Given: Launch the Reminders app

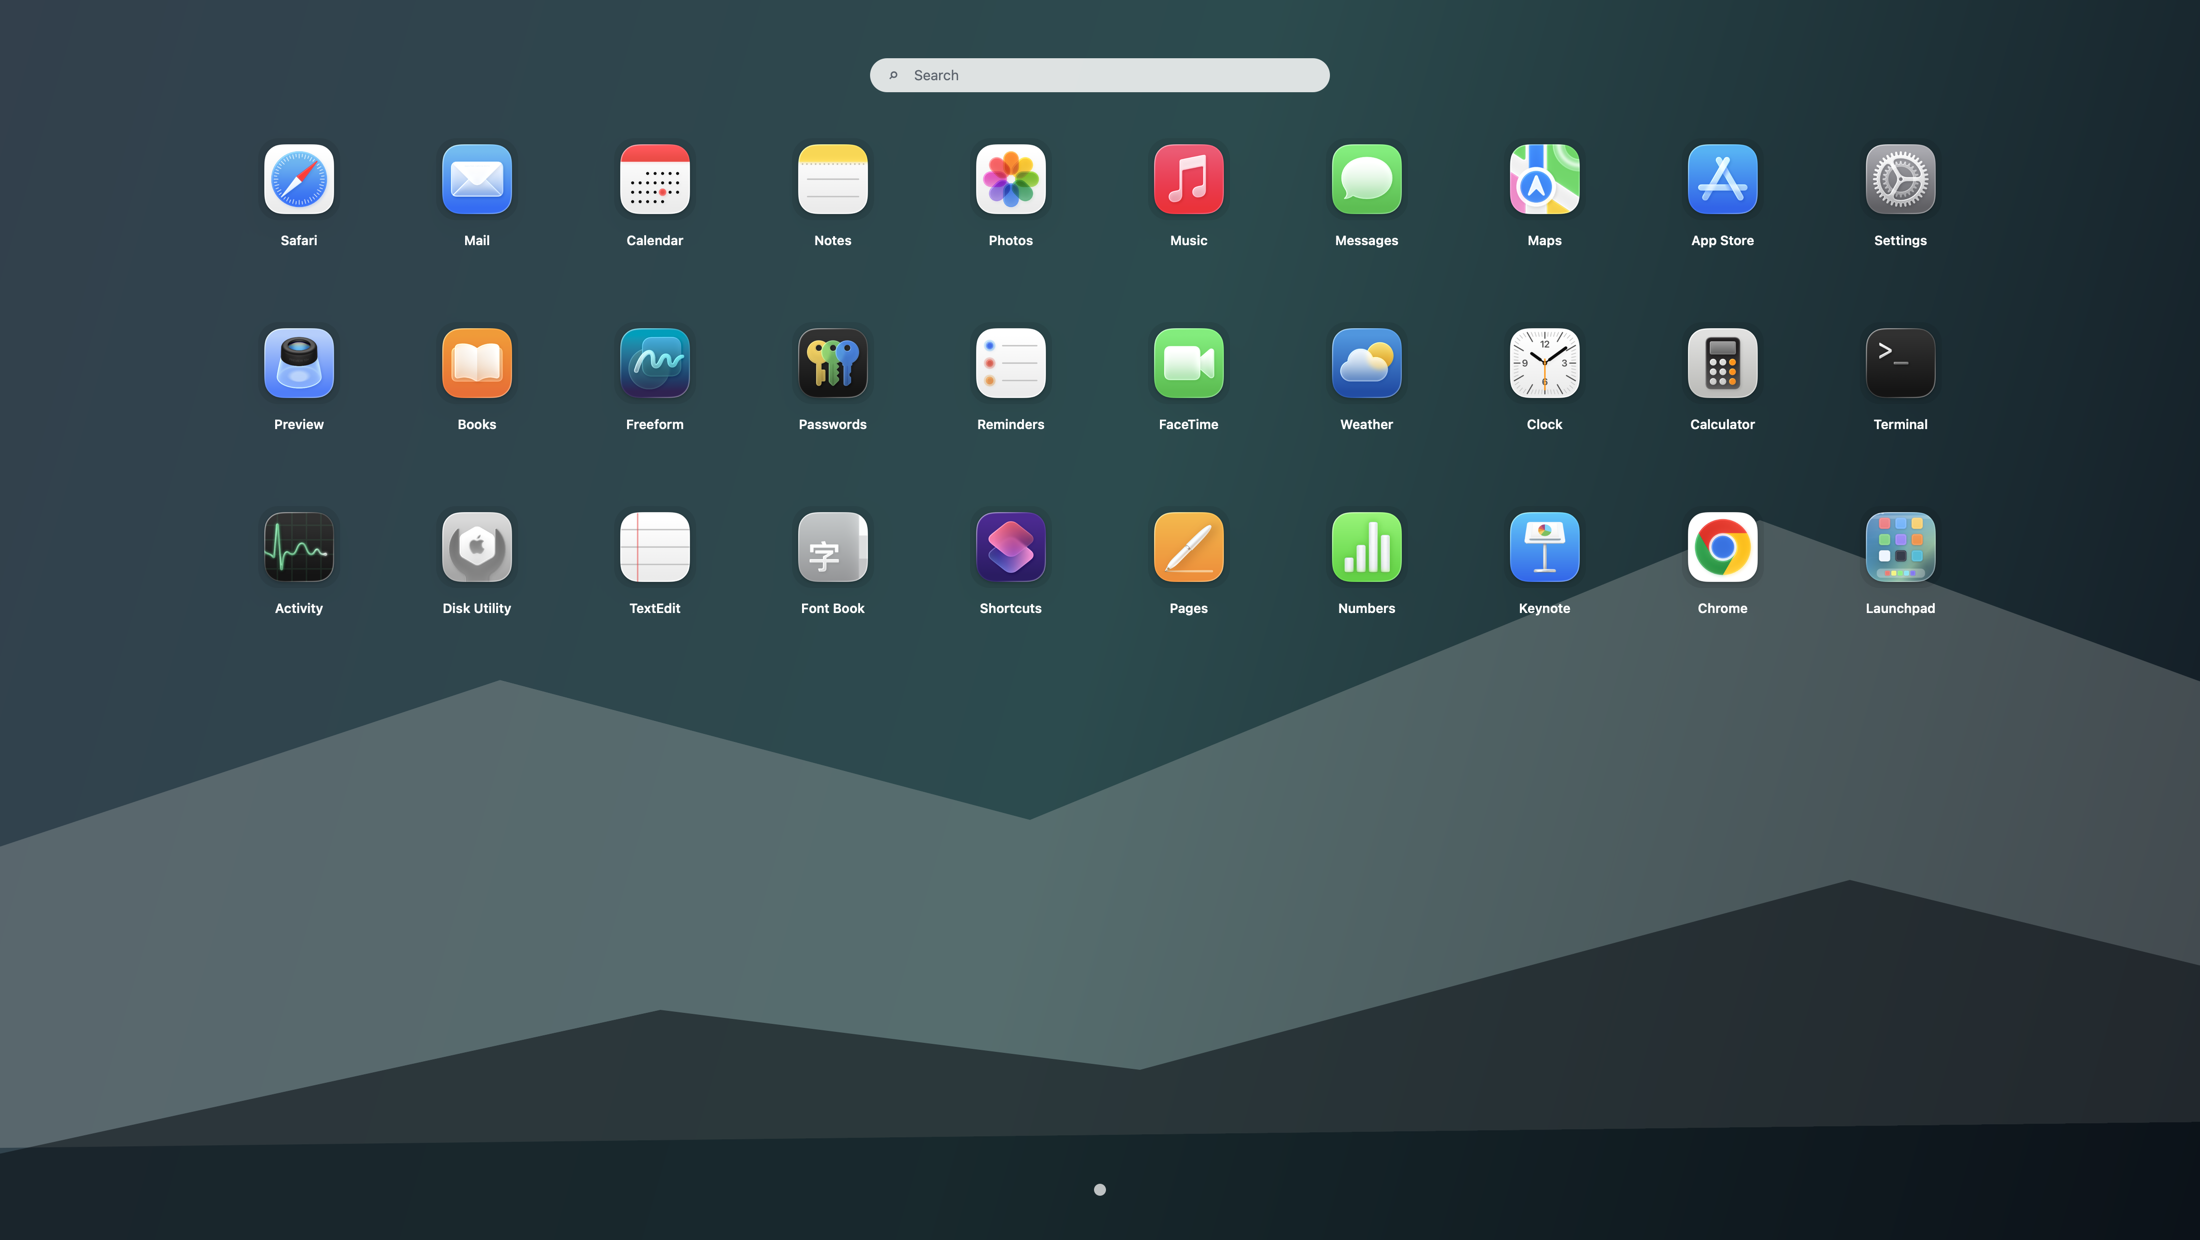Looking at the screenshot, I should pyautogui.click(x=1011, y=363).
